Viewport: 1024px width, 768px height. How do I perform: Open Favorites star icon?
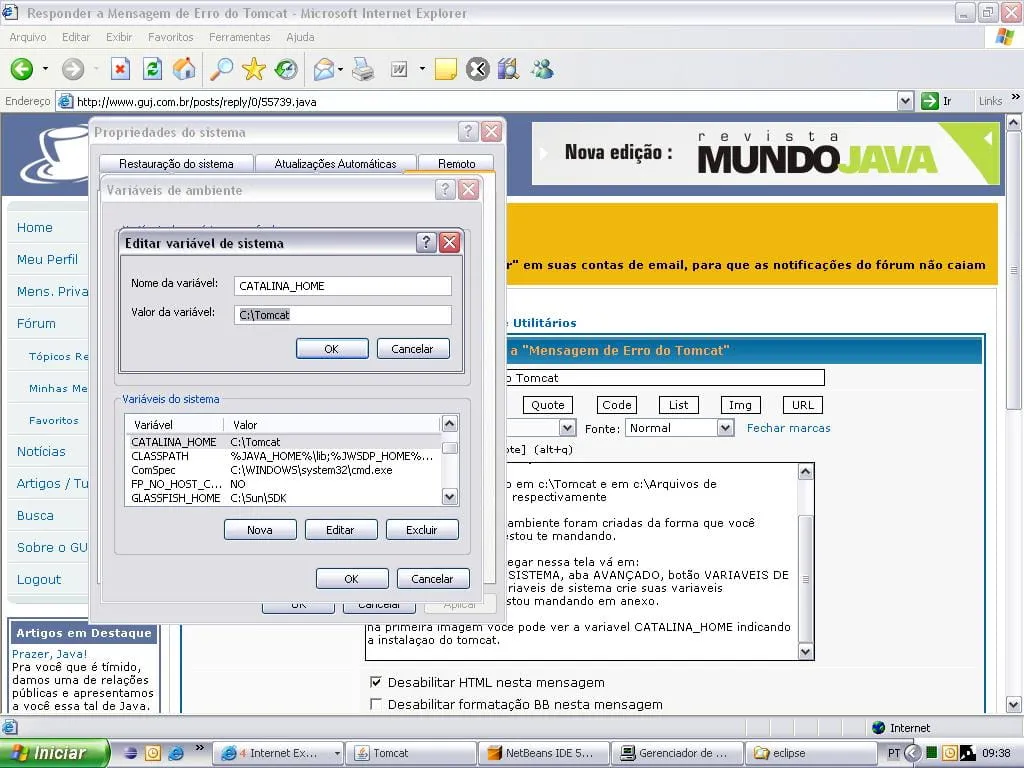click(253, 69)
